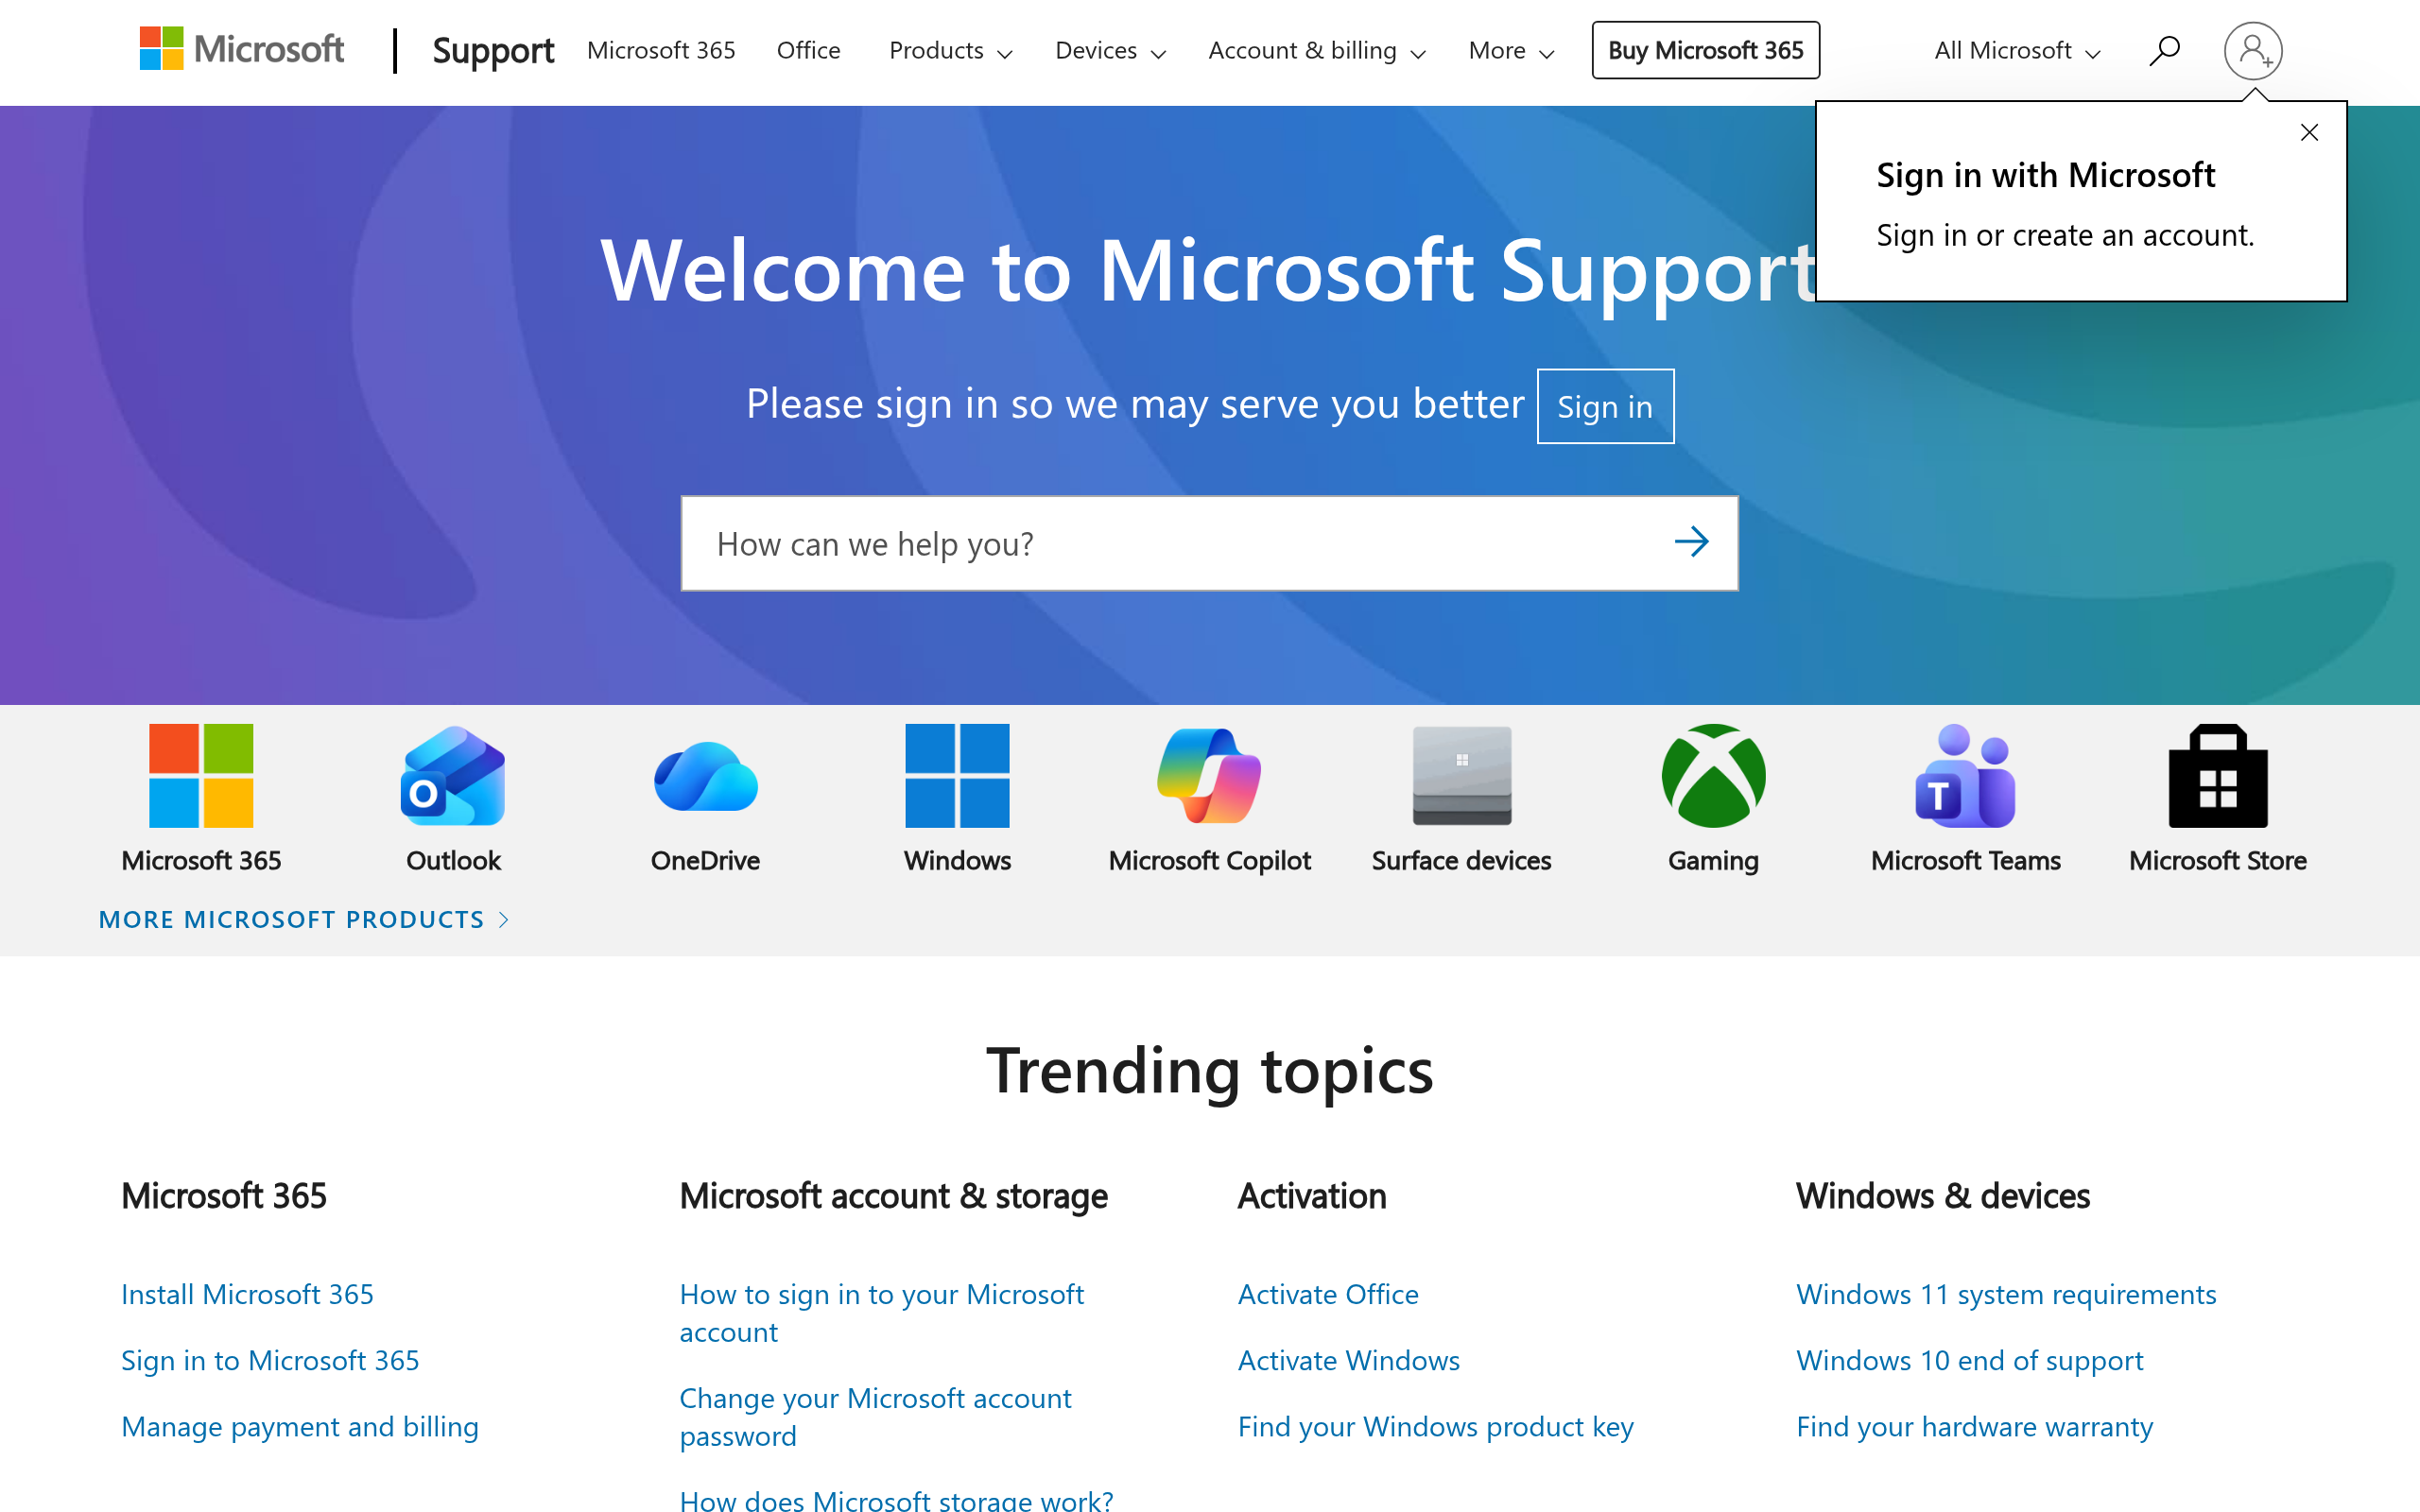Expand More Microsoft Products

click(293, 919)
